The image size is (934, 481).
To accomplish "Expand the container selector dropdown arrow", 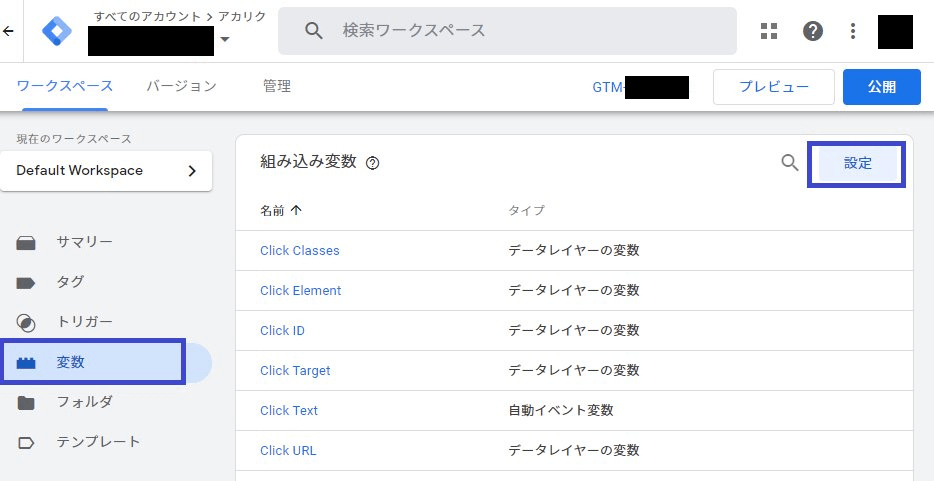I will click(x=225, y=39).
